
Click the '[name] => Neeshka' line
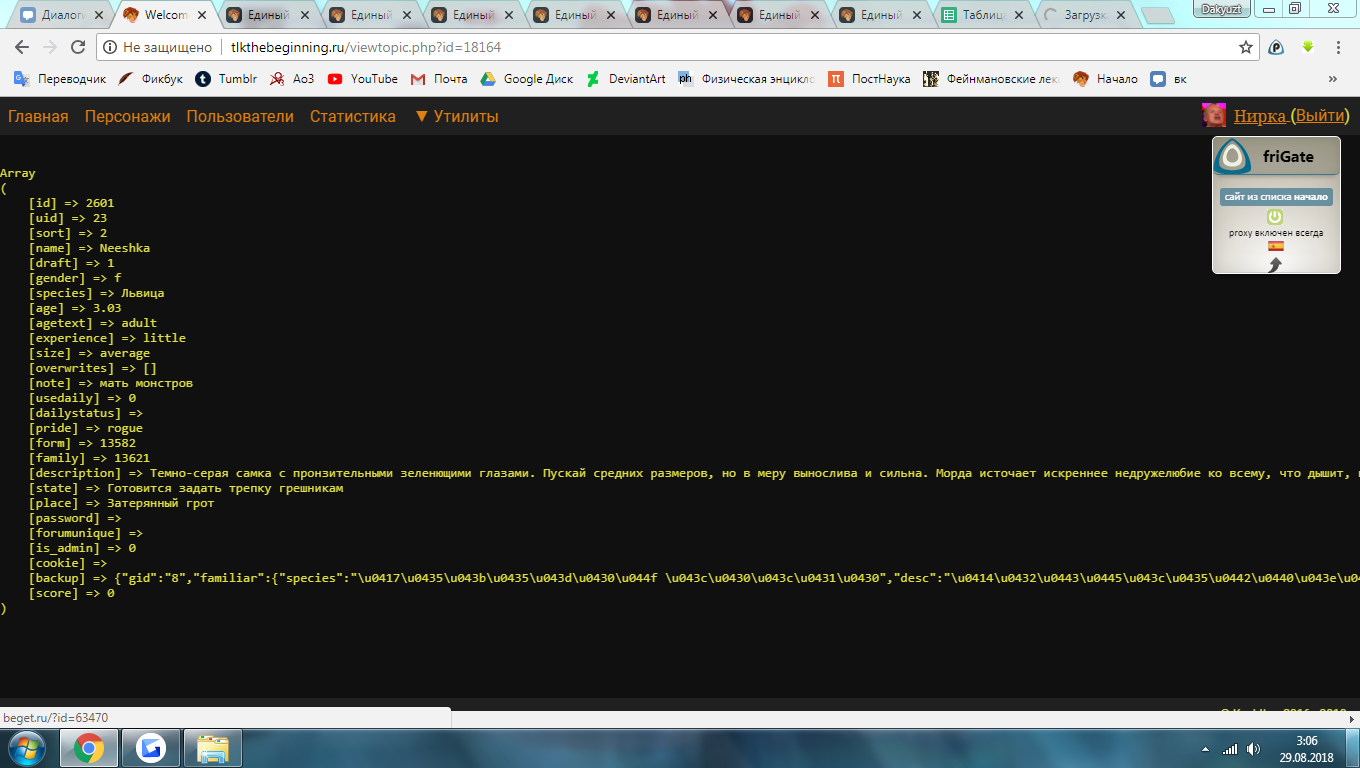click(89, 248)
